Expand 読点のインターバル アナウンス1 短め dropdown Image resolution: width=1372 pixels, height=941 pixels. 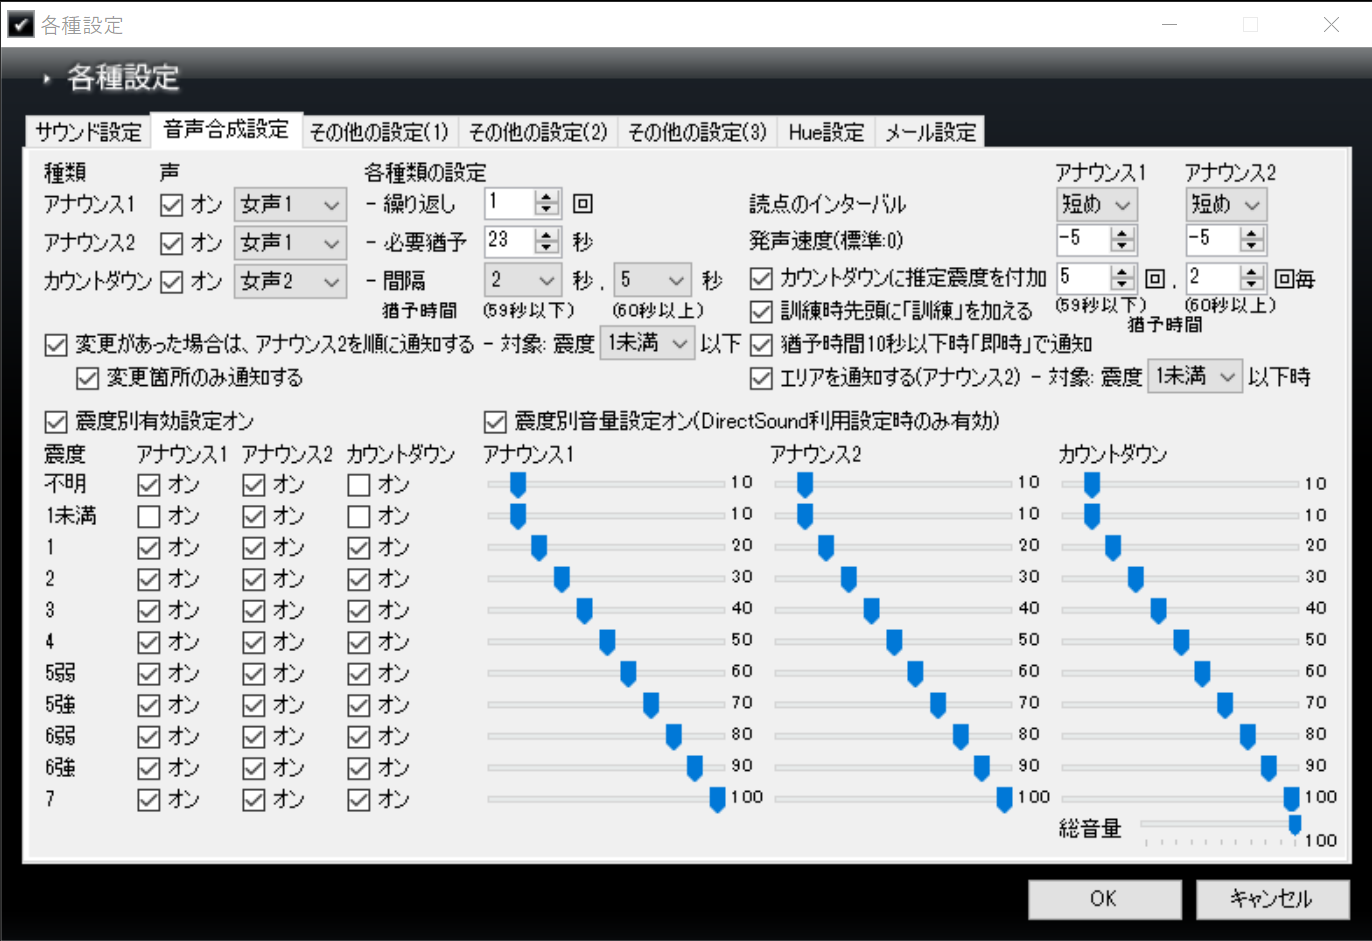[1096, 205]
